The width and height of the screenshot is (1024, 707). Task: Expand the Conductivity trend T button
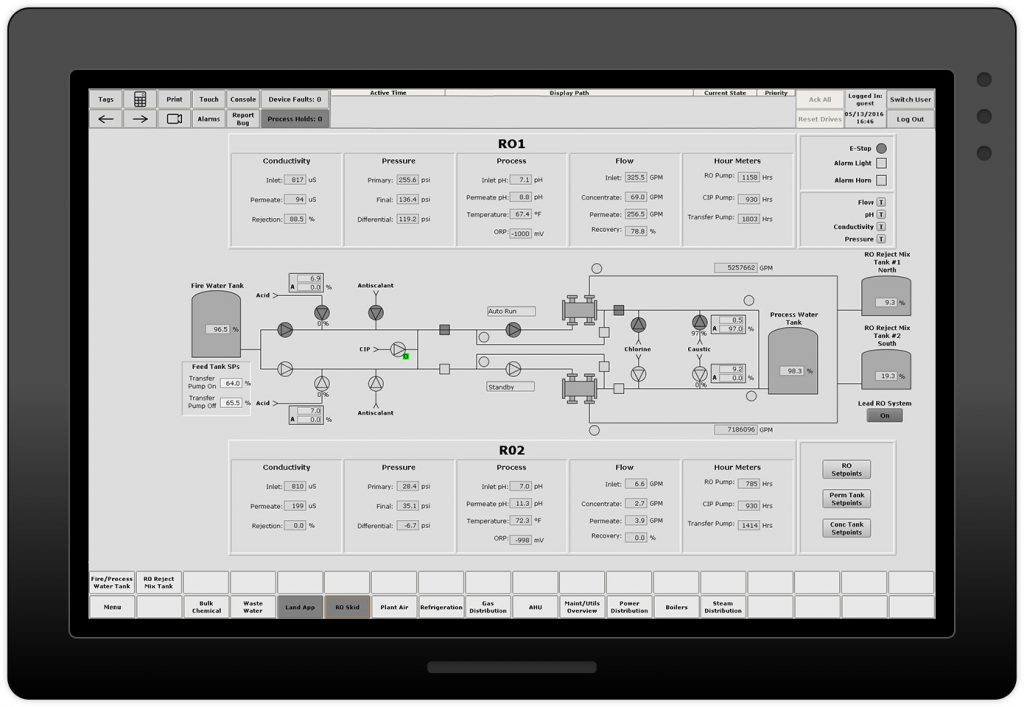(x=881, y=227)
